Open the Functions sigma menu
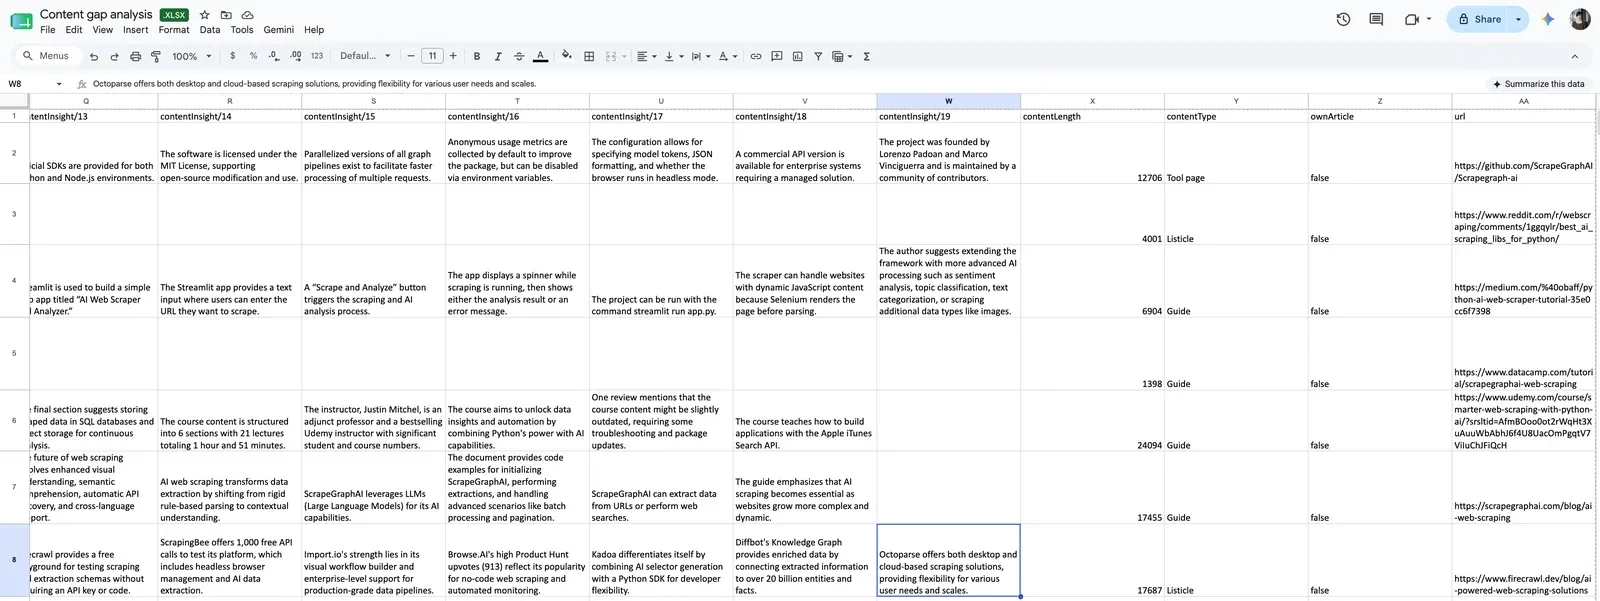Image resolution: width=1600 pixels, height=601 pixels. tap(866, 56)
